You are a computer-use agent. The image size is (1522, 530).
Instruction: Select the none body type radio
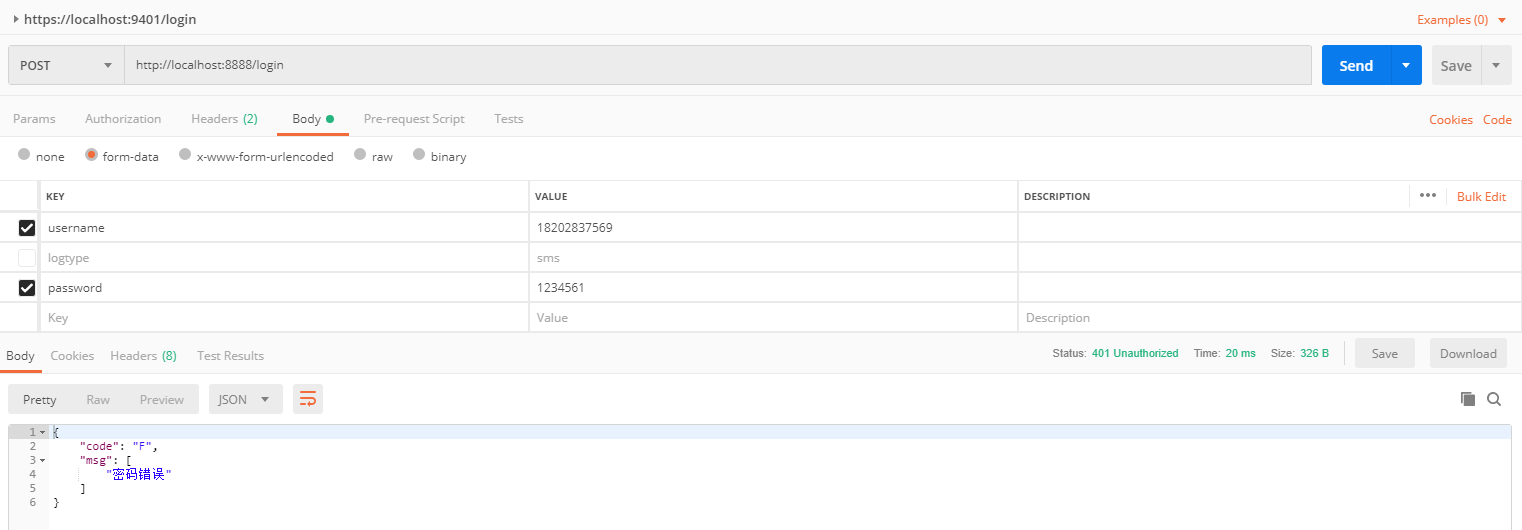click(24, 155)
